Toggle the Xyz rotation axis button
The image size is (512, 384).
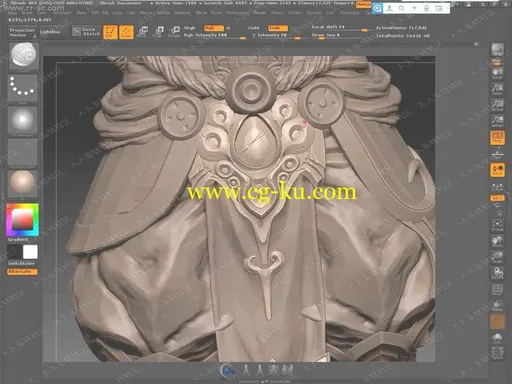(x=497, y=198)
